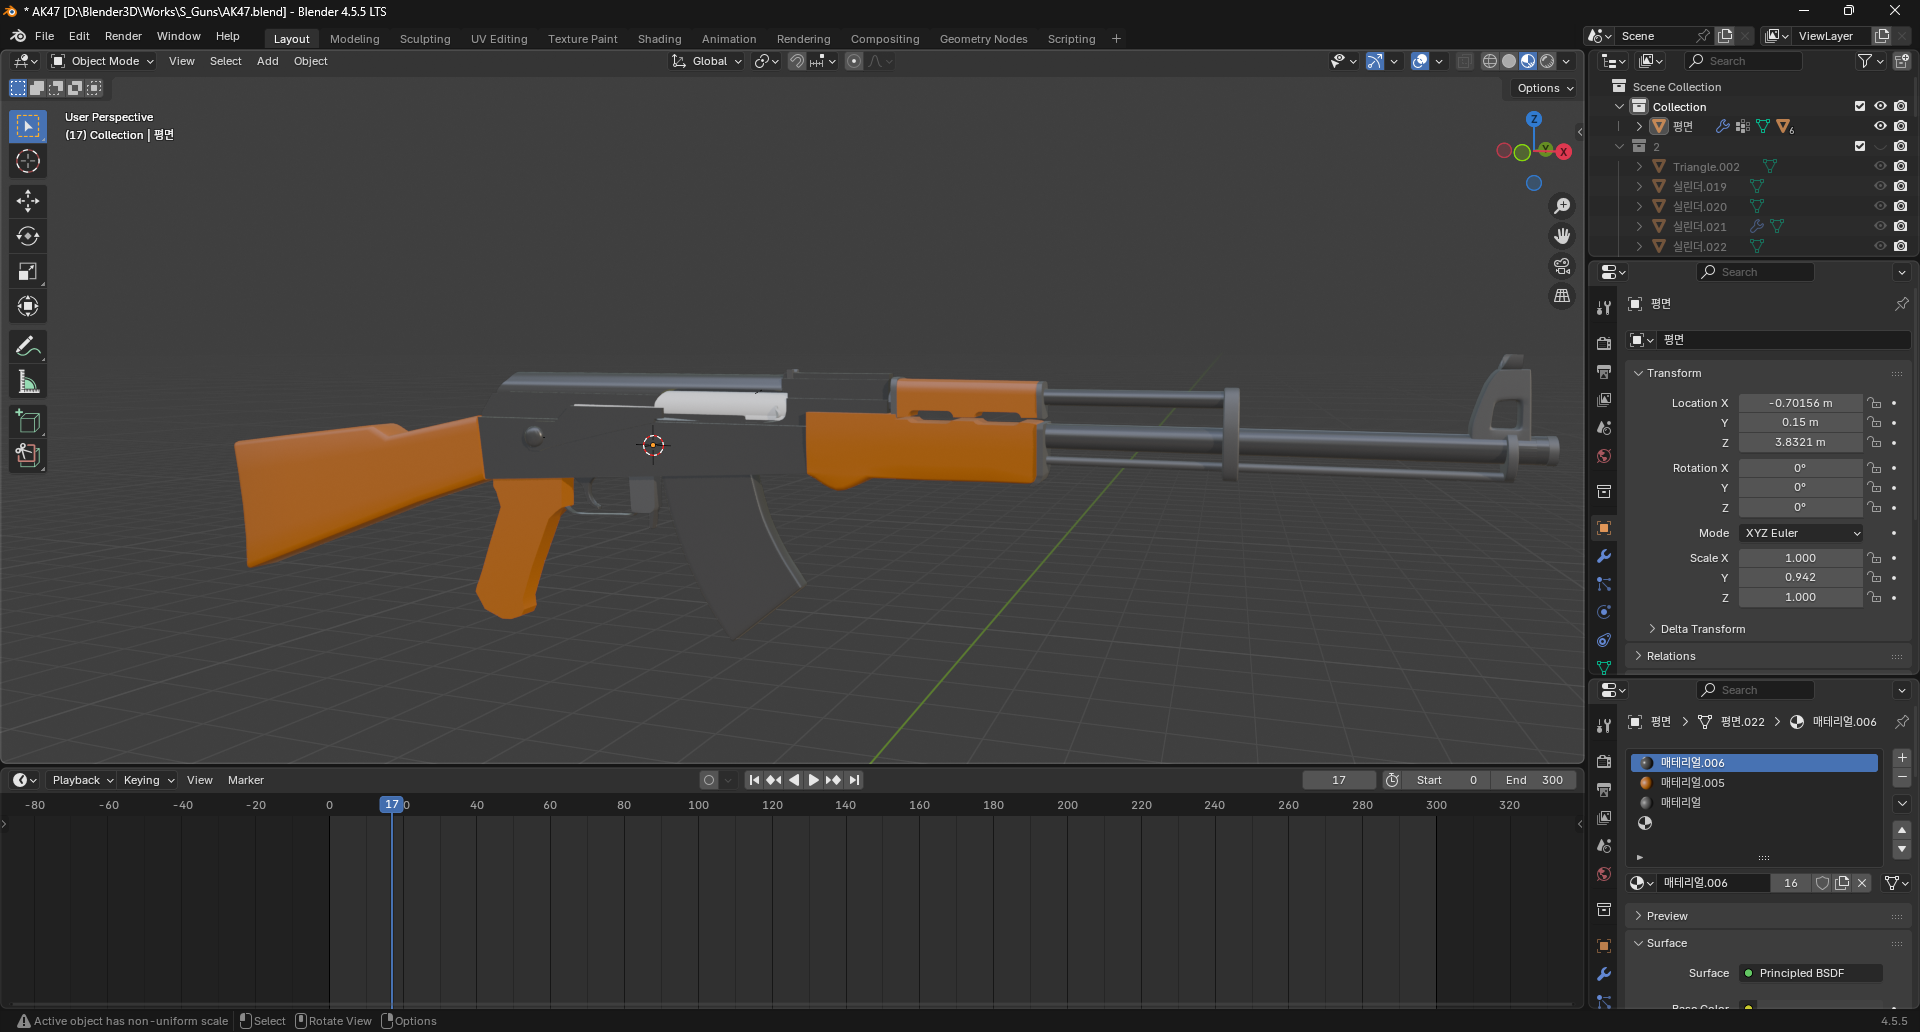Viewport: 1920px width, 1032px height.
Task: Click the zoom view magnifier icon
Action: [x=1562, y=206]
